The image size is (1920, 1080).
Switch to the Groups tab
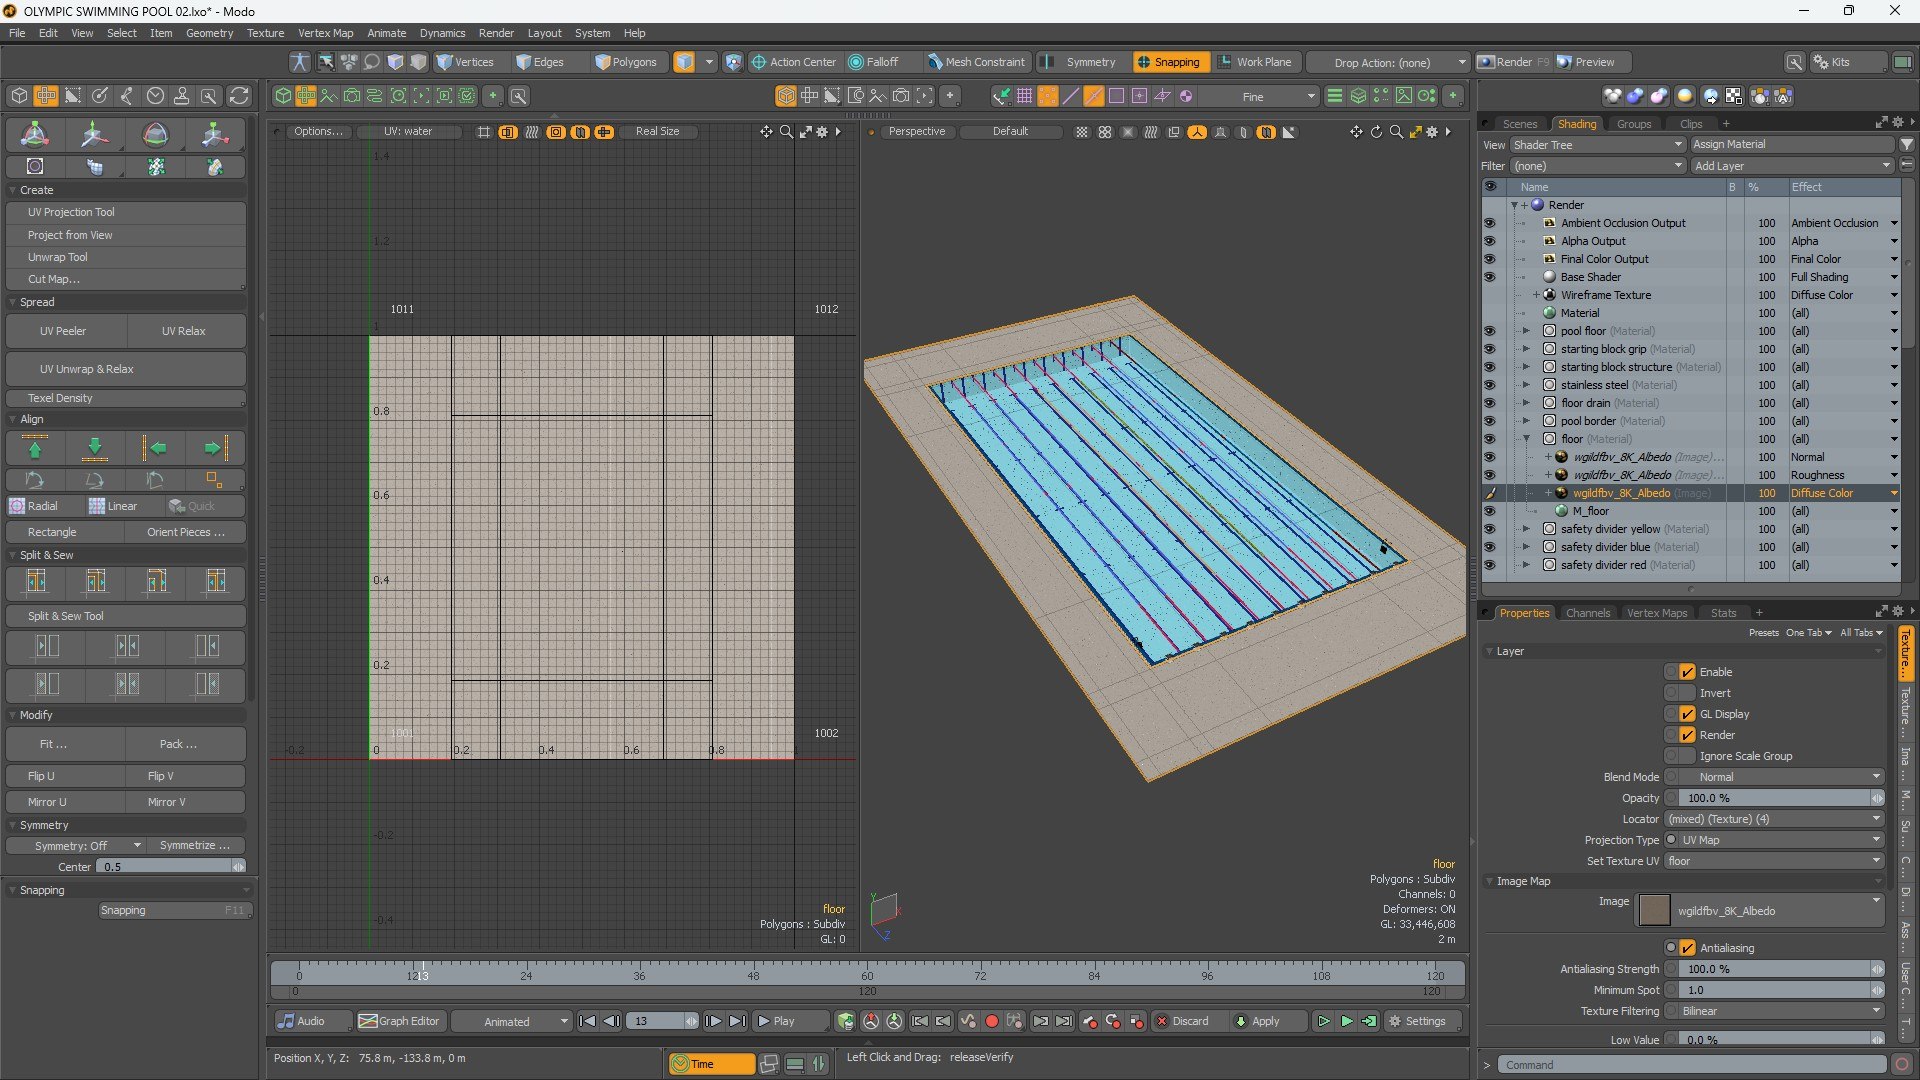pos(1634,124)
